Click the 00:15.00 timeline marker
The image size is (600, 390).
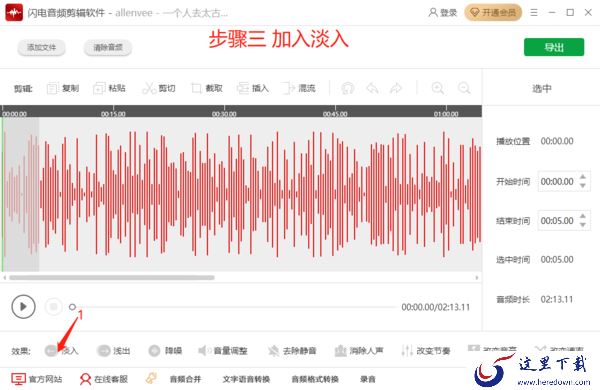point(113,114)
